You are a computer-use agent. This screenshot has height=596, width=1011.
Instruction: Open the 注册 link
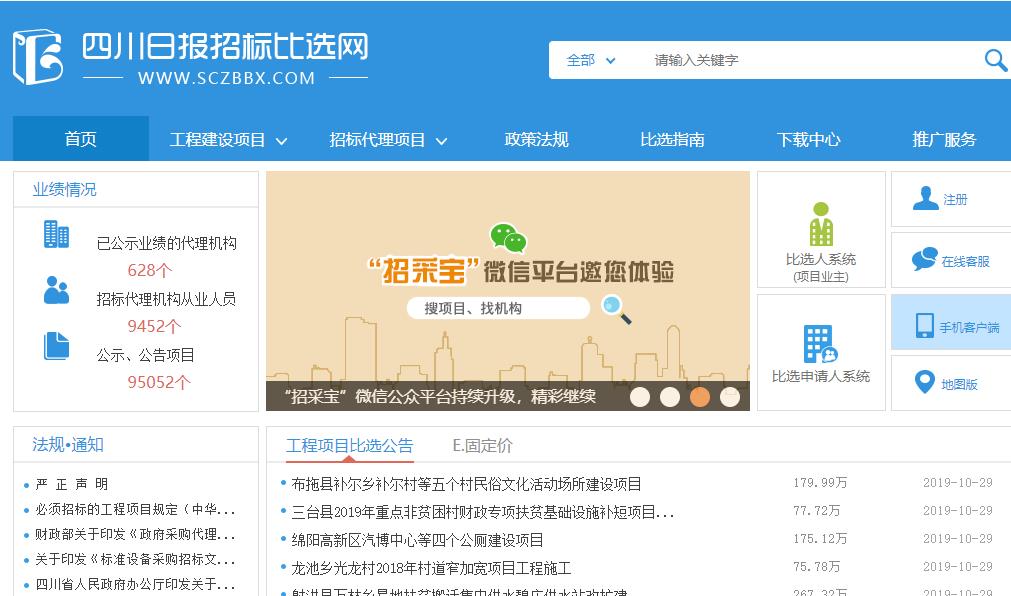pos(956,200)
